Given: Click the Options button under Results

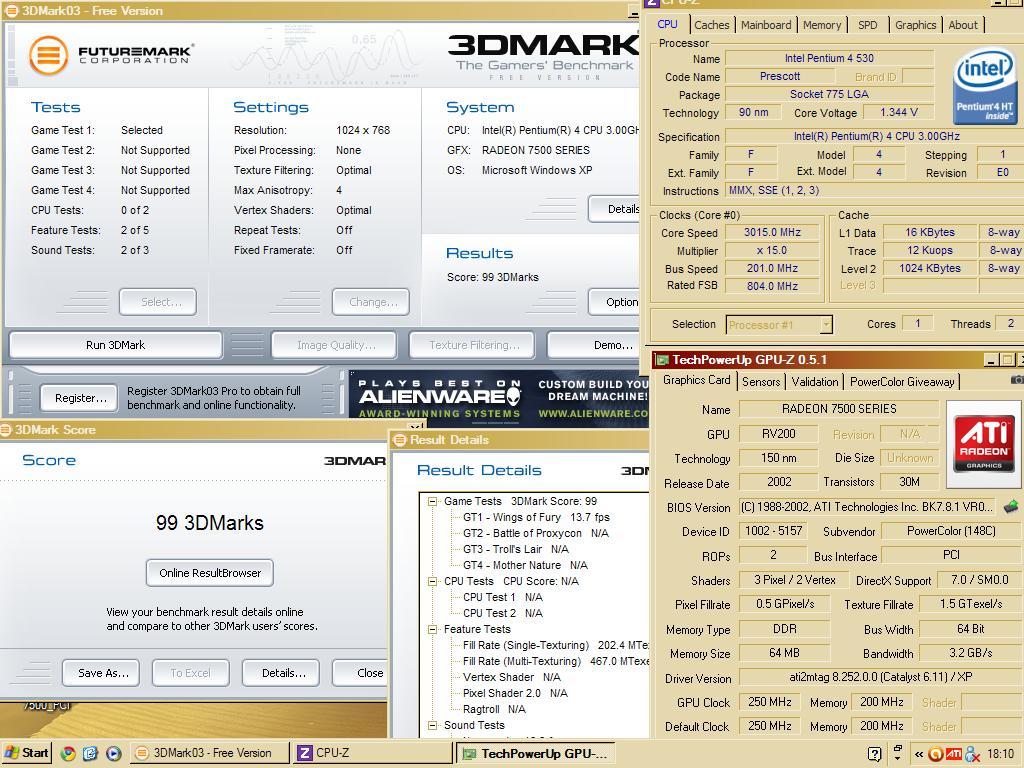Looking at the screenshot, I should point(615,302).
